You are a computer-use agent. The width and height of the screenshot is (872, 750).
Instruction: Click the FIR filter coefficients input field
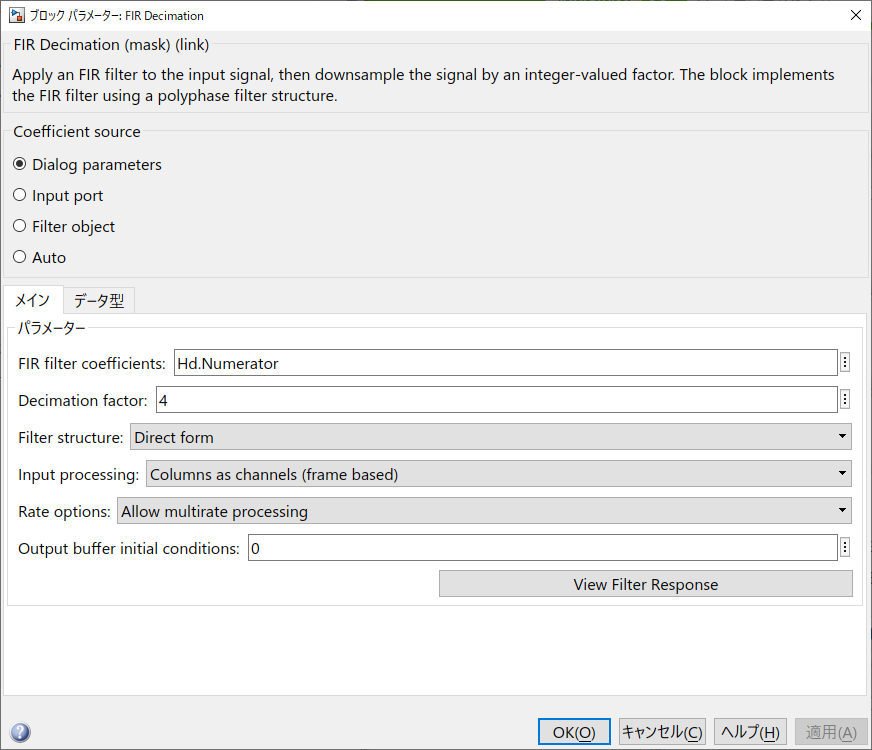click(506, 363)
